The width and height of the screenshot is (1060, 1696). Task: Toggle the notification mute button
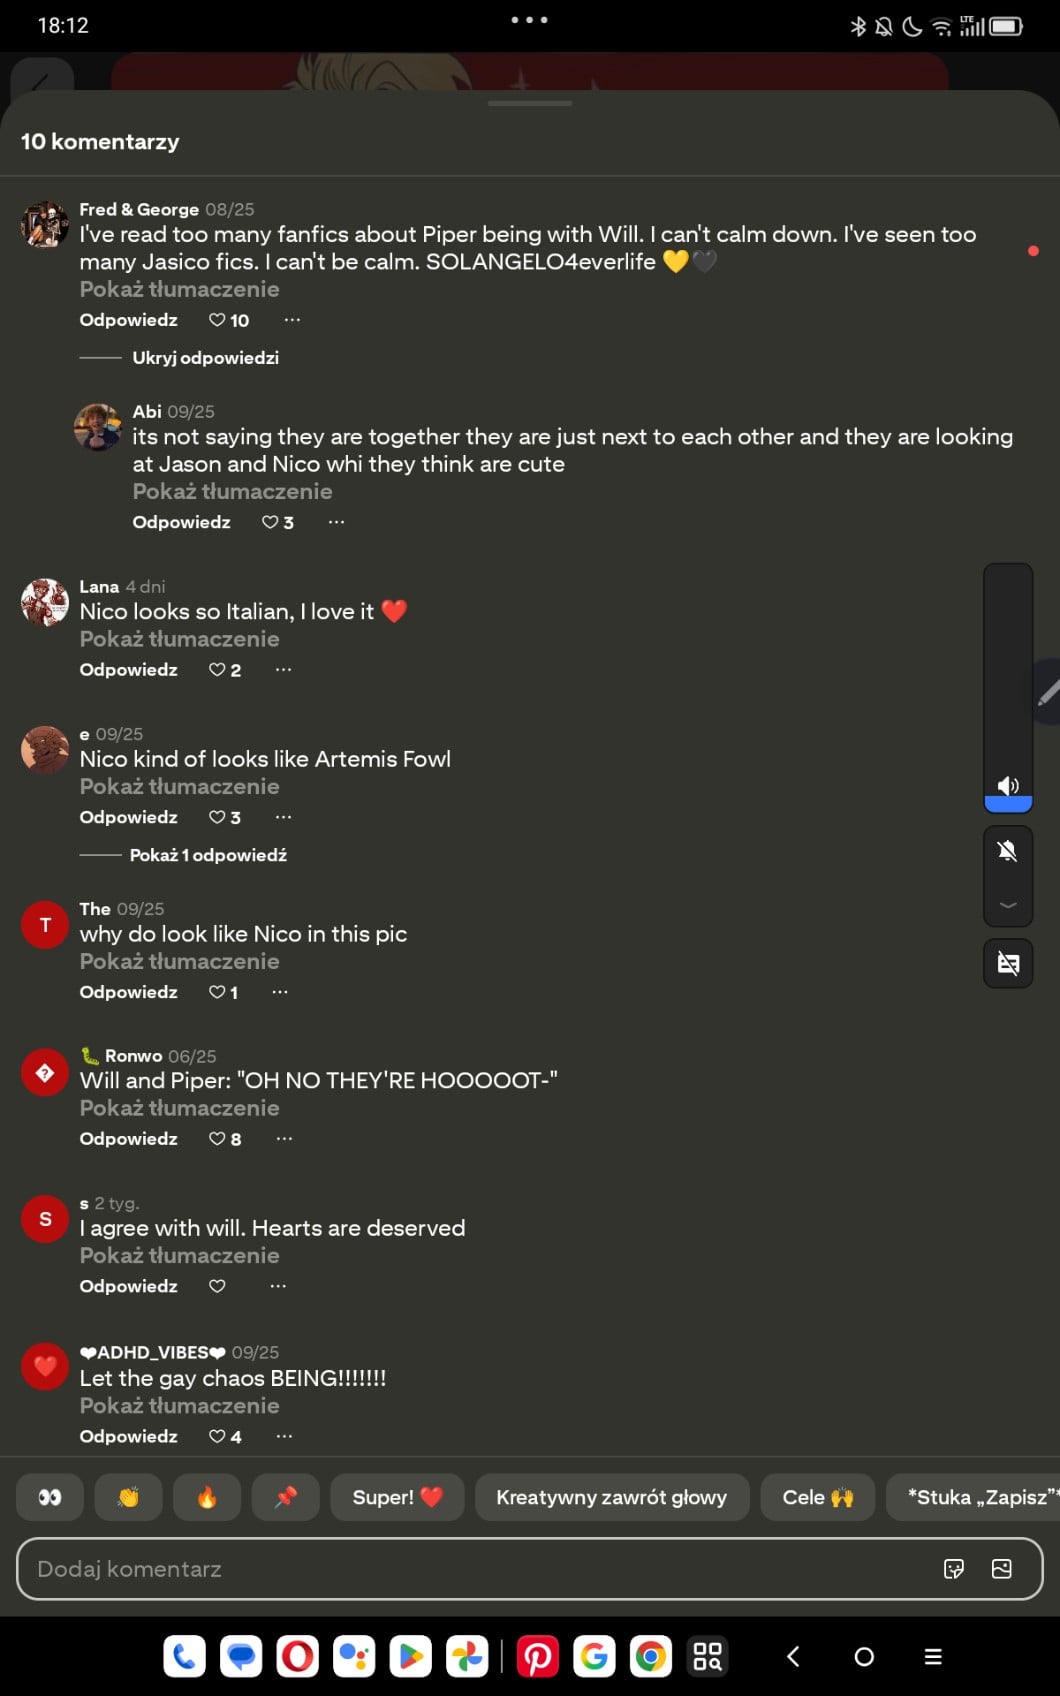click(1007, 851)
